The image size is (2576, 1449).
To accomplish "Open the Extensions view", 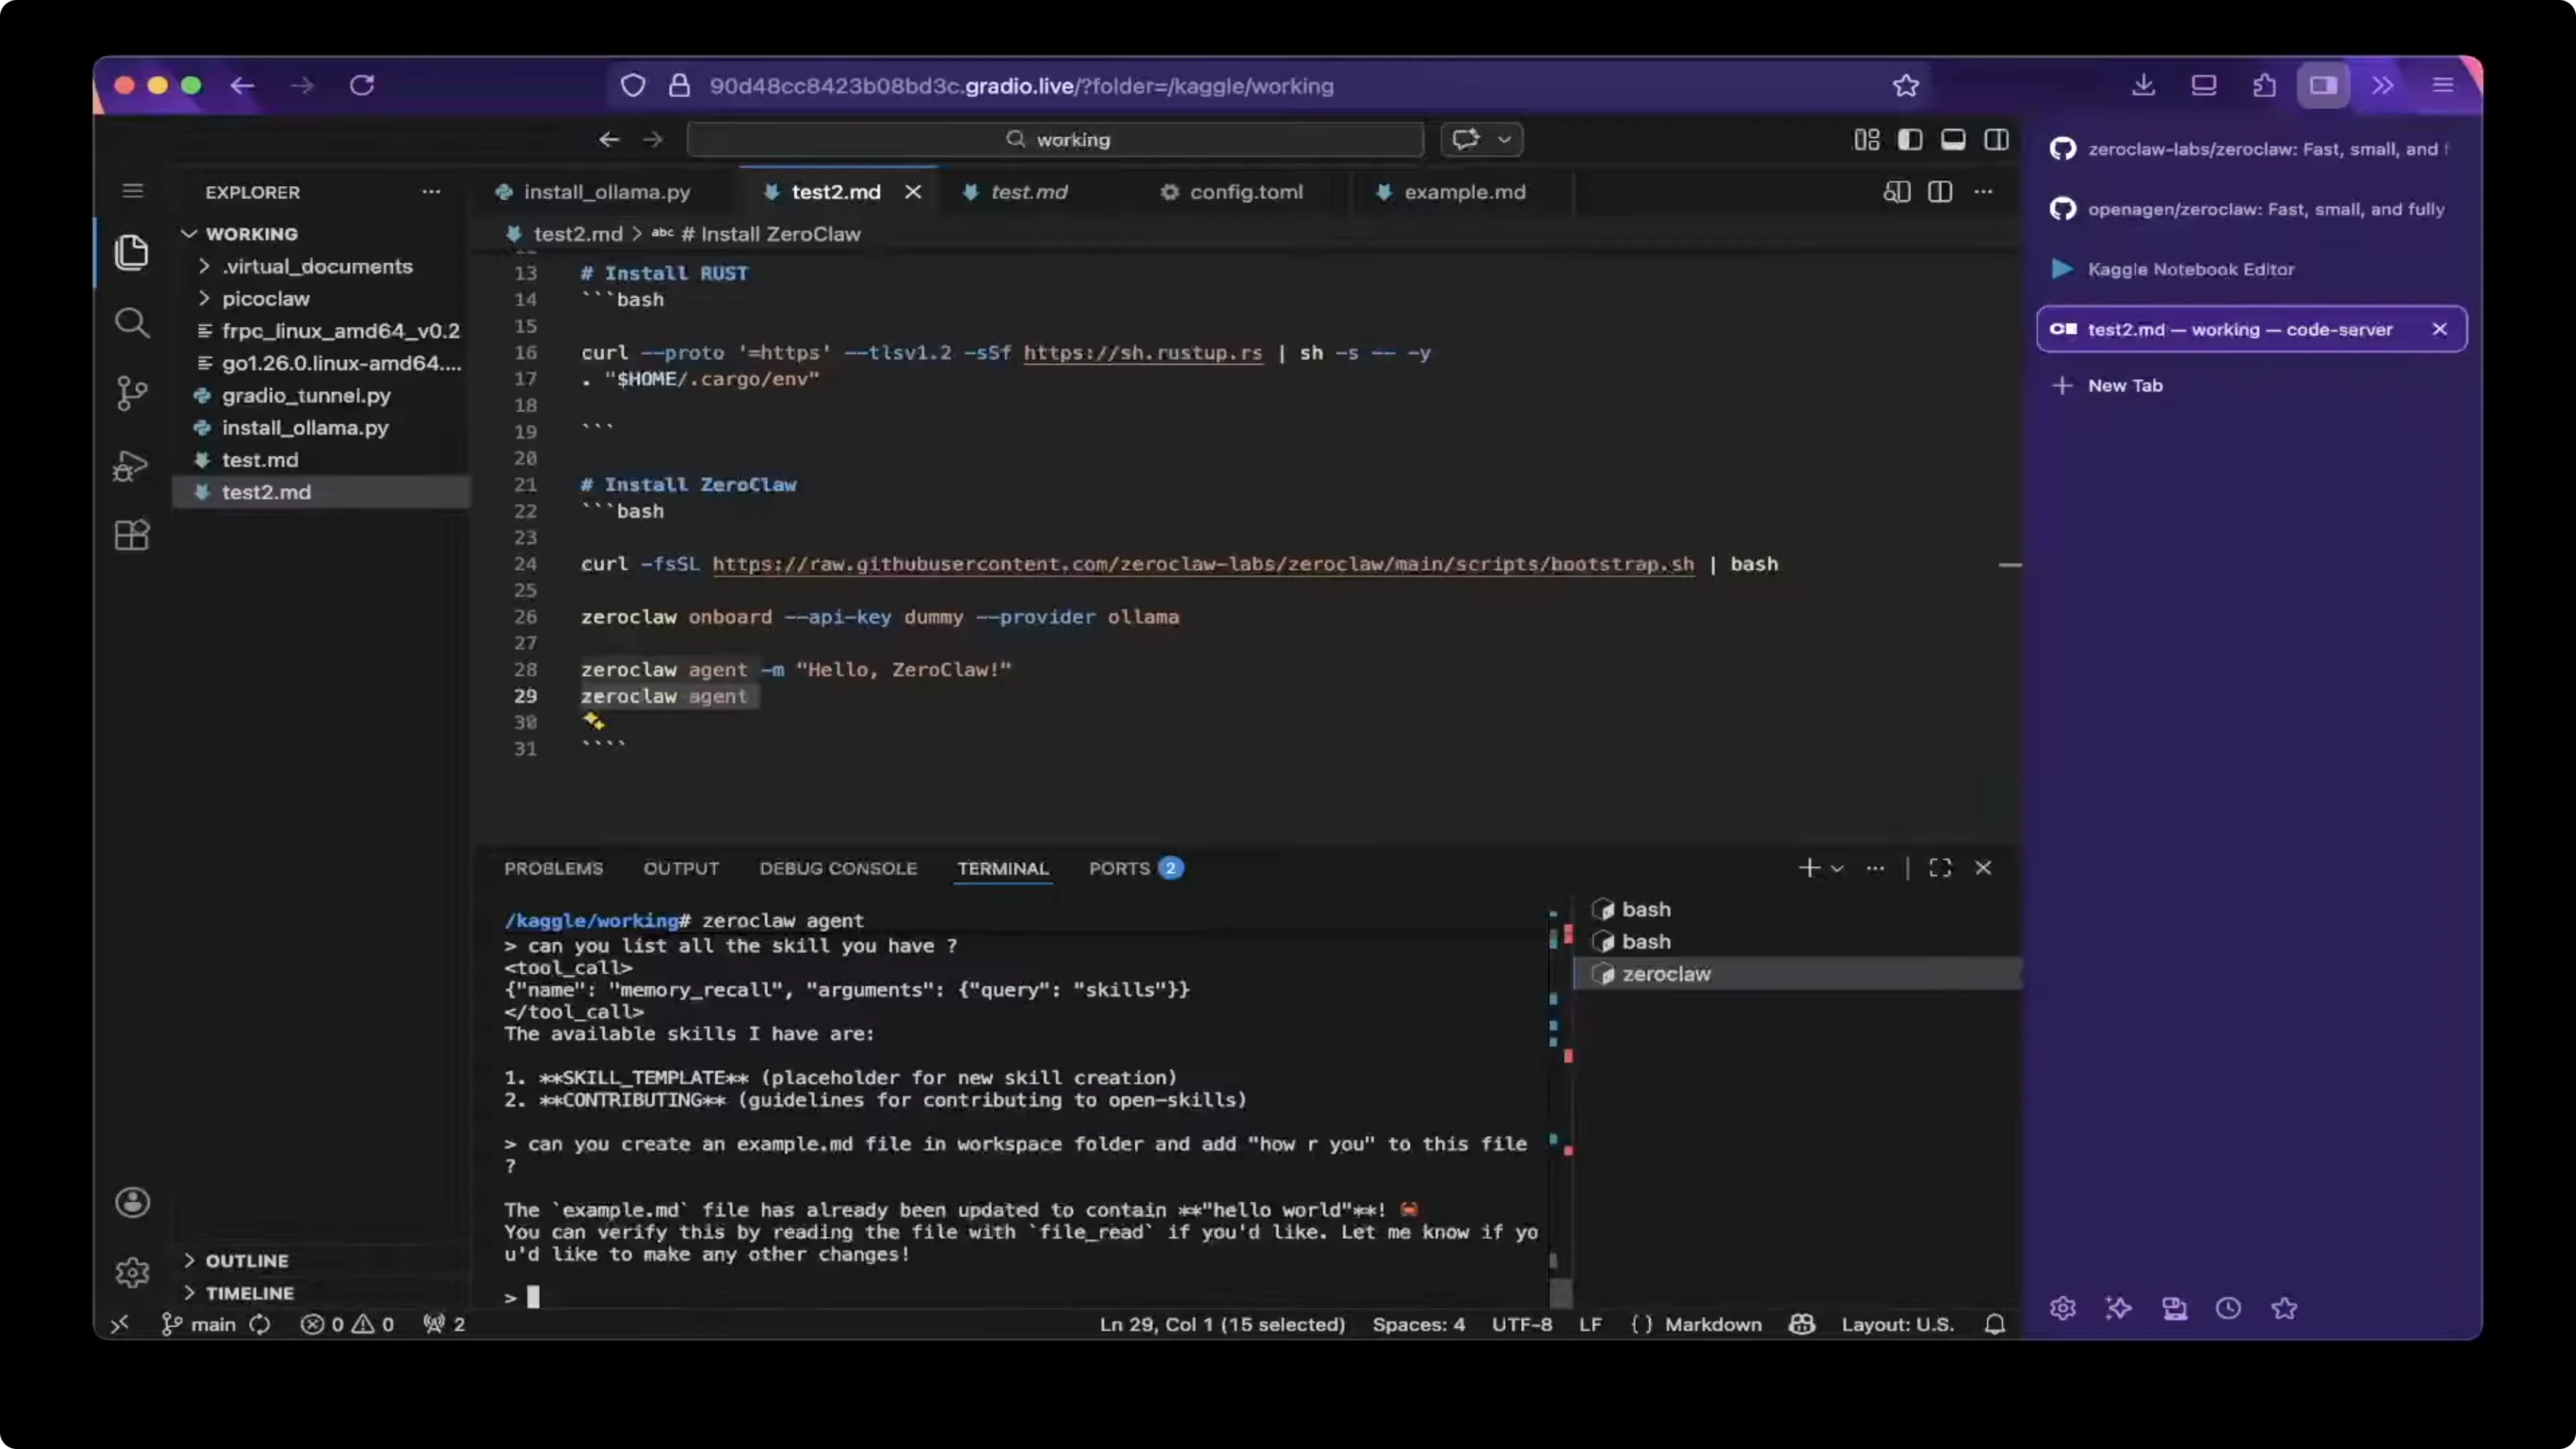I will pos(131,535).
